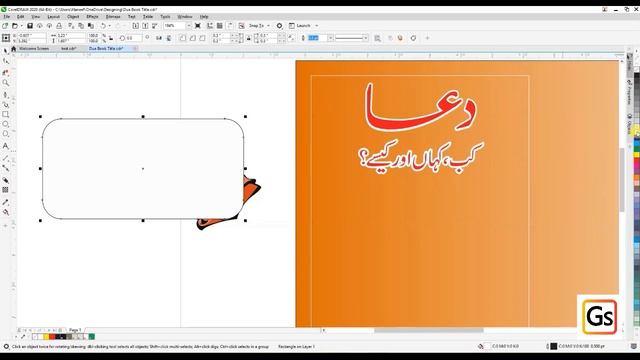Switch to the test.cdr document tab
Viewport: 640px width, 360px height.
pos(69,49)
